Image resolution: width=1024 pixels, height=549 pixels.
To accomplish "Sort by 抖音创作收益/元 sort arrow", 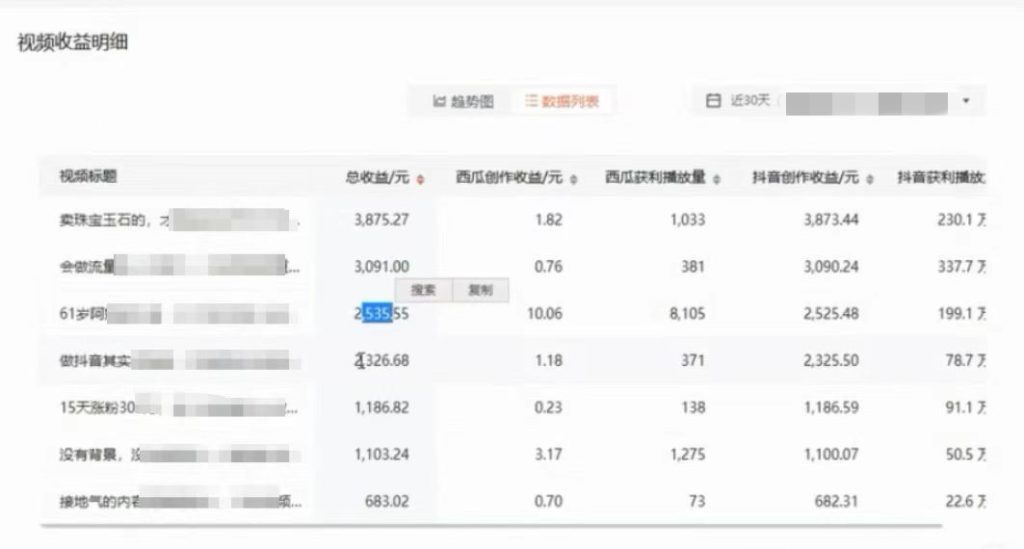I will tap(869, 179).
